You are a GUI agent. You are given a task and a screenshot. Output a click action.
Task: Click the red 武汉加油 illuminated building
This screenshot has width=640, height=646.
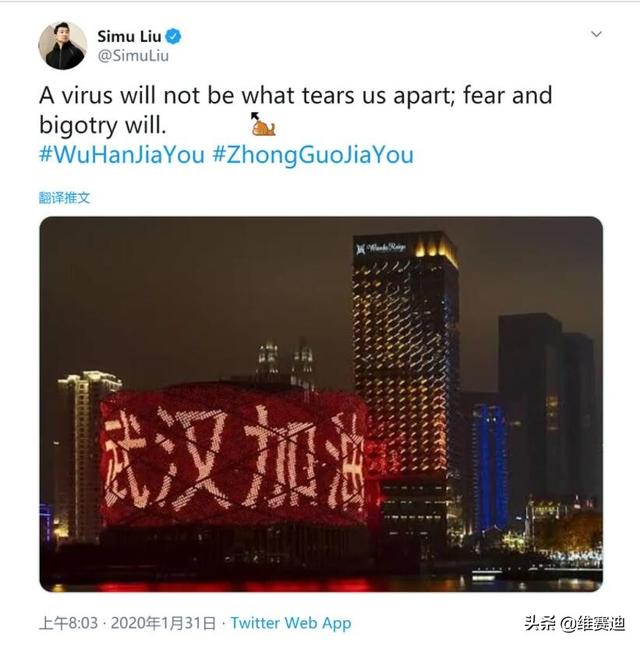pyautogui.click(x=233, y=457)
